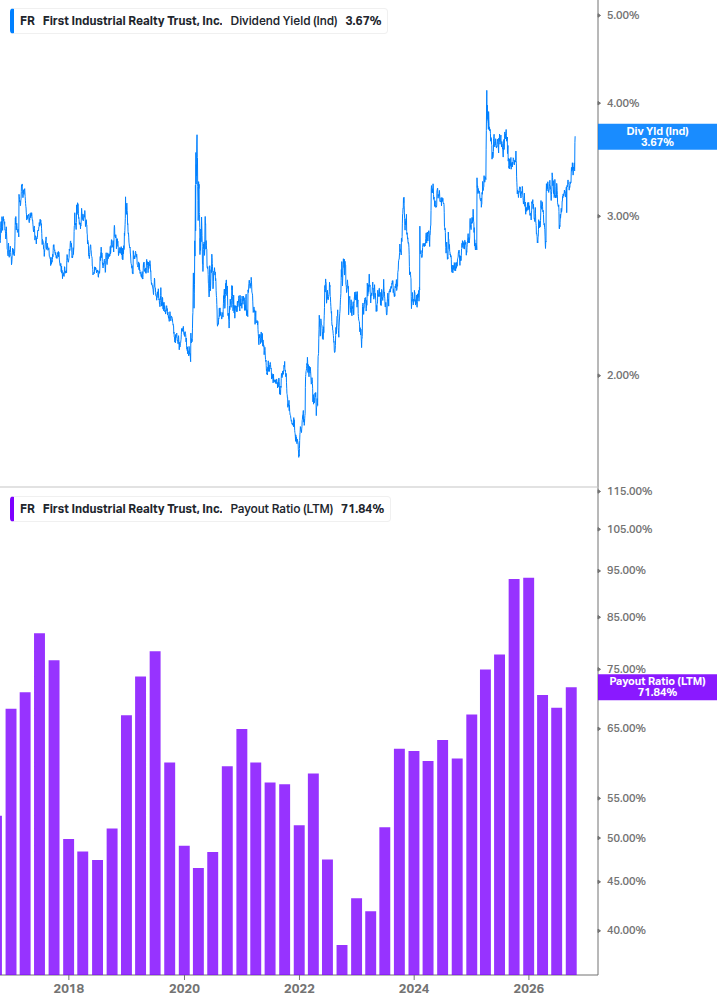
Task: Click the 2026 label on the time axis
Action: click(x=529, y=988)
